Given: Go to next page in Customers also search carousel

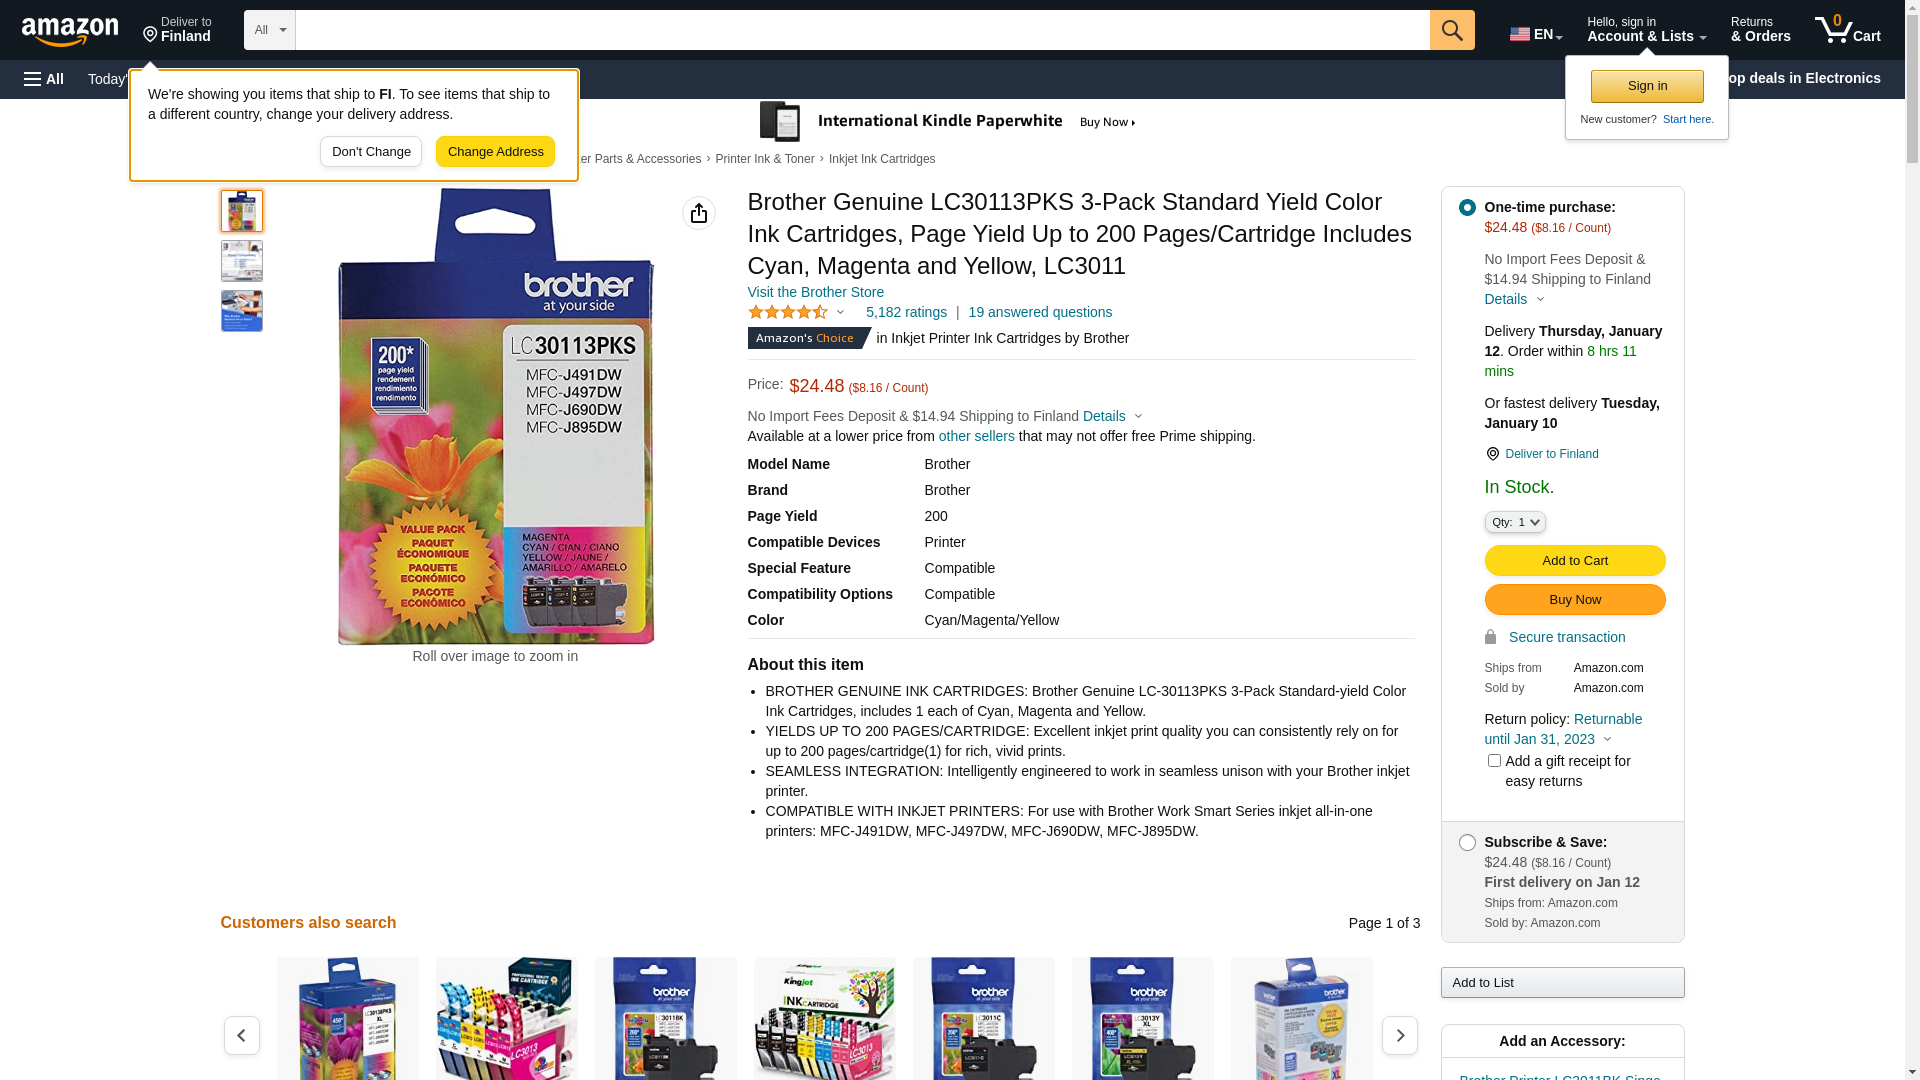Looking at the screenshot, I should [1399, 1035].
